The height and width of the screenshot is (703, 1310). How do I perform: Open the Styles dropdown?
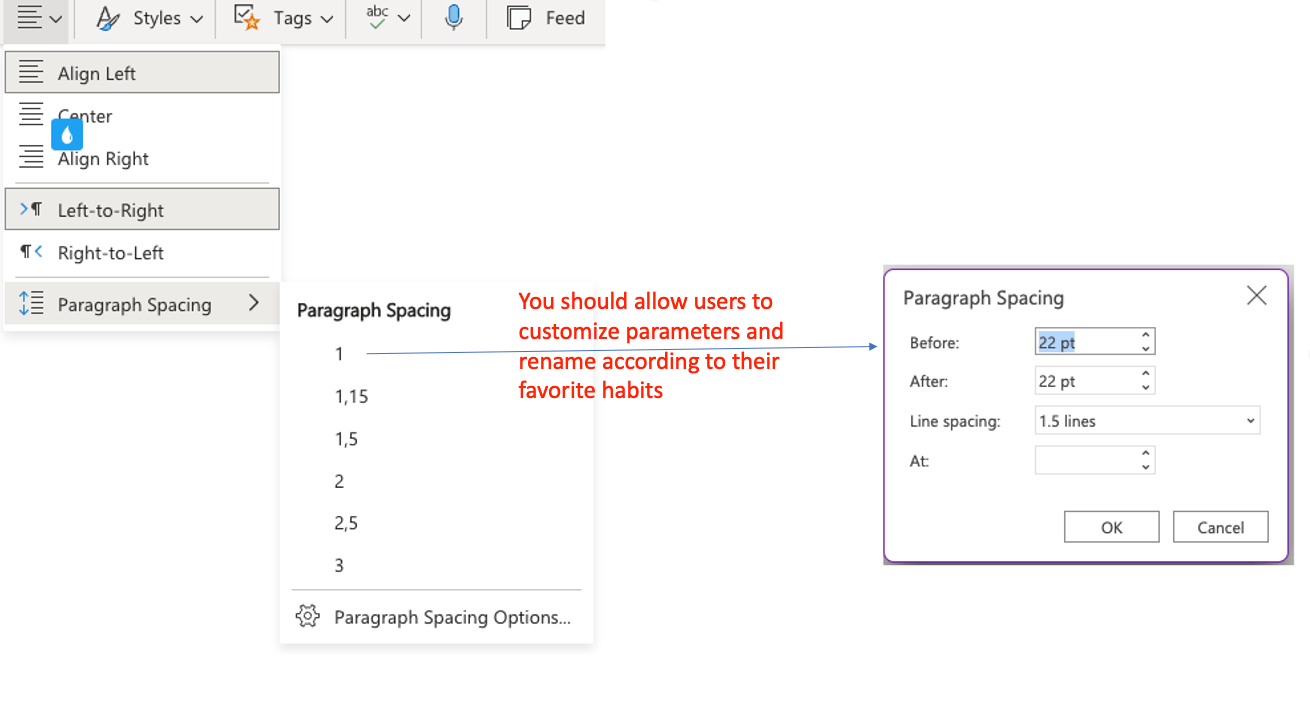(x=149, y=18)
